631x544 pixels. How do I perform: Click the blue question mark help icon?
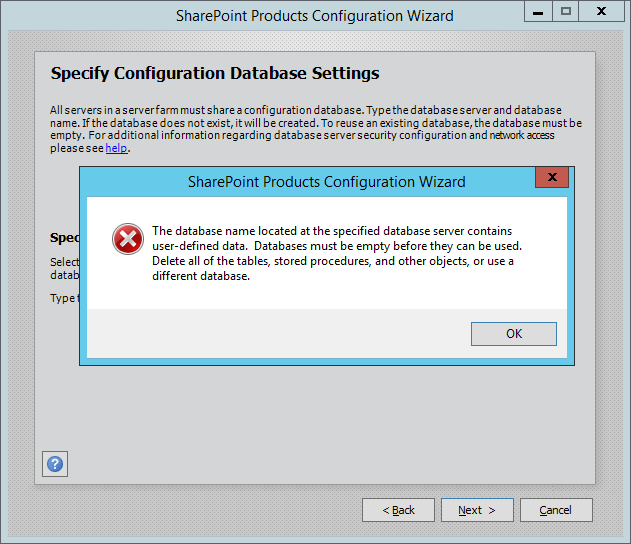click(x=55, y=464)
